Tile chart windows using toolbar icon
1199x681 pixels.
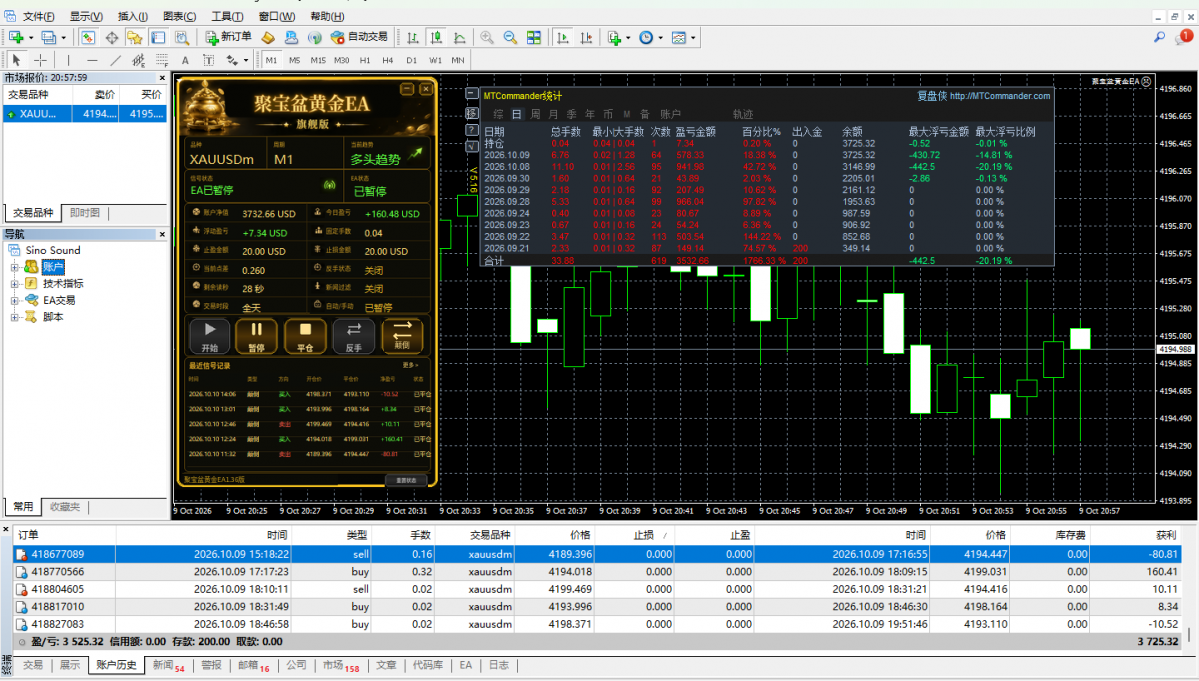[x=534, y=37]
